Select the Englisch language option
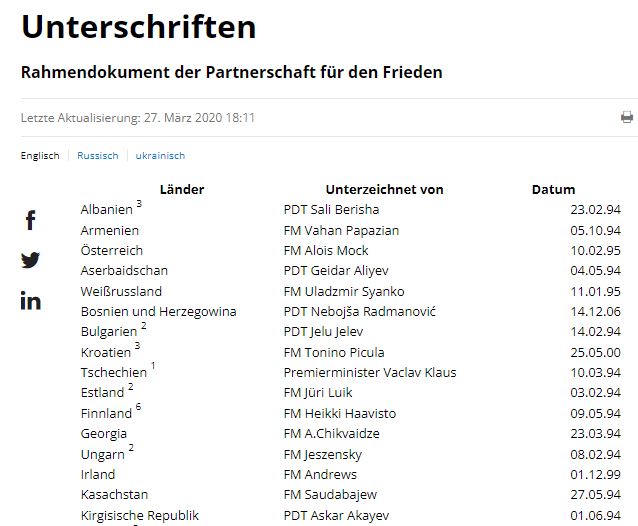The image size is (638, 526). (x=40, y=156)
